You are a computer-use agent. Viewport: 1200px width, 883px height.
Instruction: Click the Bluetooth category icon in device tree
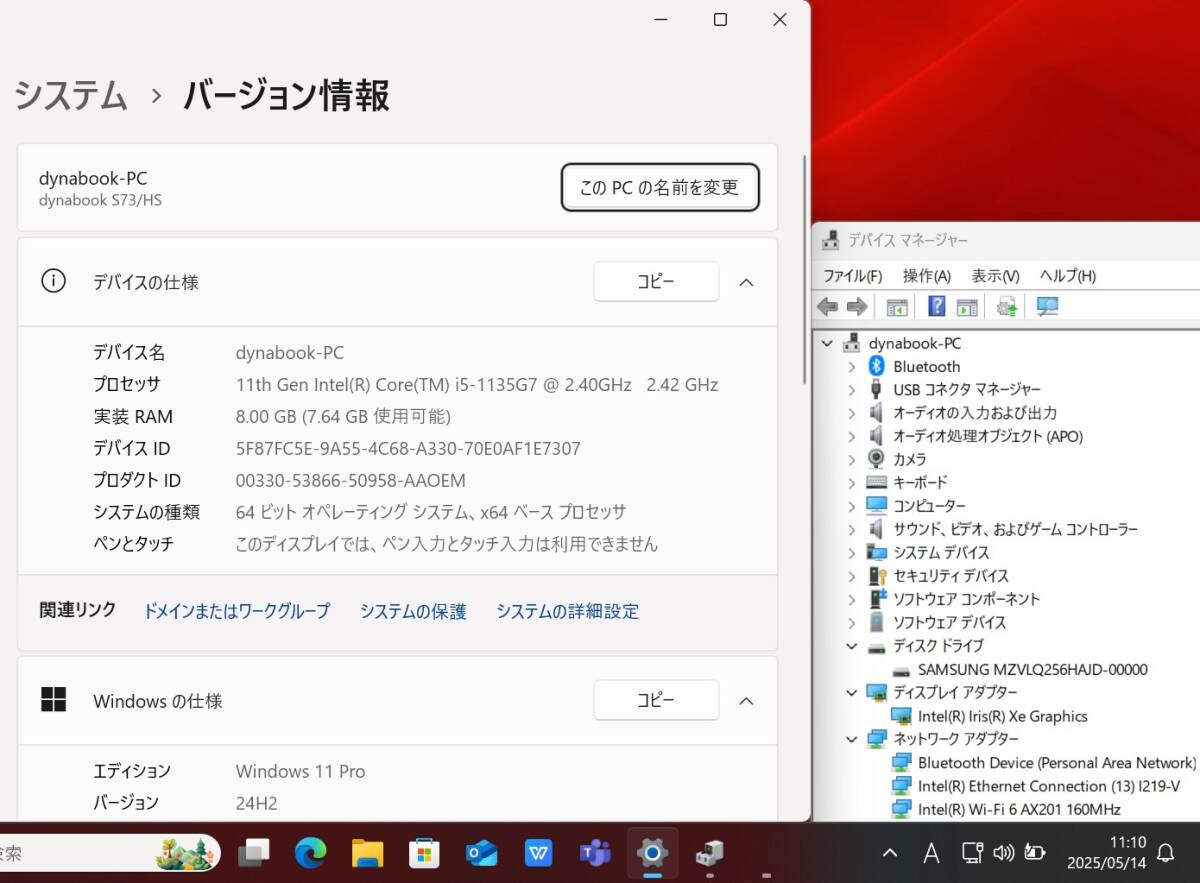click(x=877, y=366)
